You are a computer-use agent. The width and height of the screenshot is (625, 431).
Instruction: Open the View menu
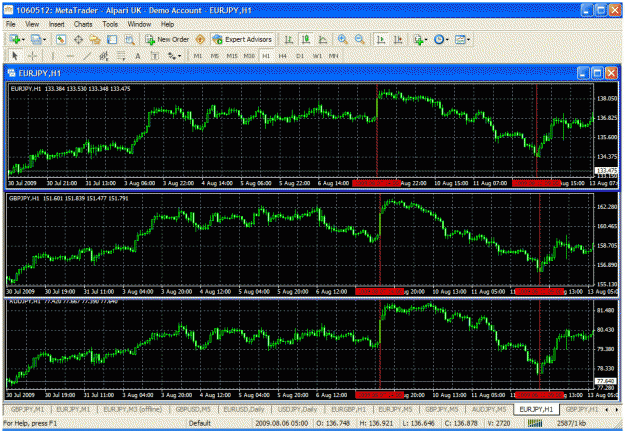[32, 24]
